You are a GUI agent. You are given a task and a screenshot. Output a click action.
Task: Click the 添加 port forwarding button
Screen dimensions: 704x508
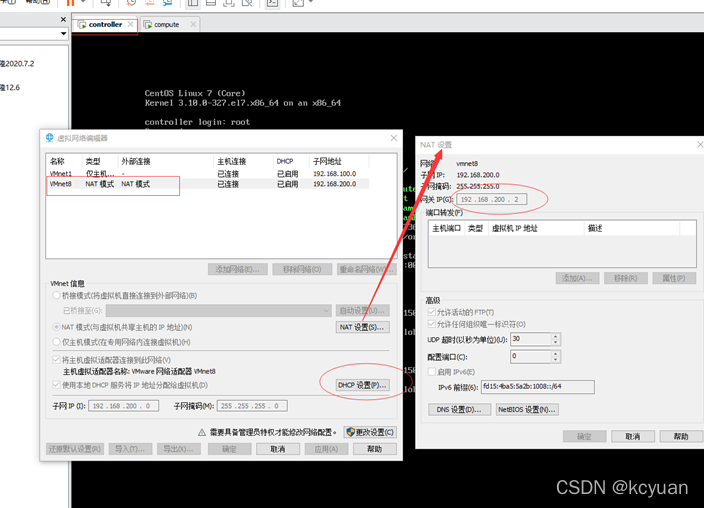pyautogui.click(x=577, y=278)
